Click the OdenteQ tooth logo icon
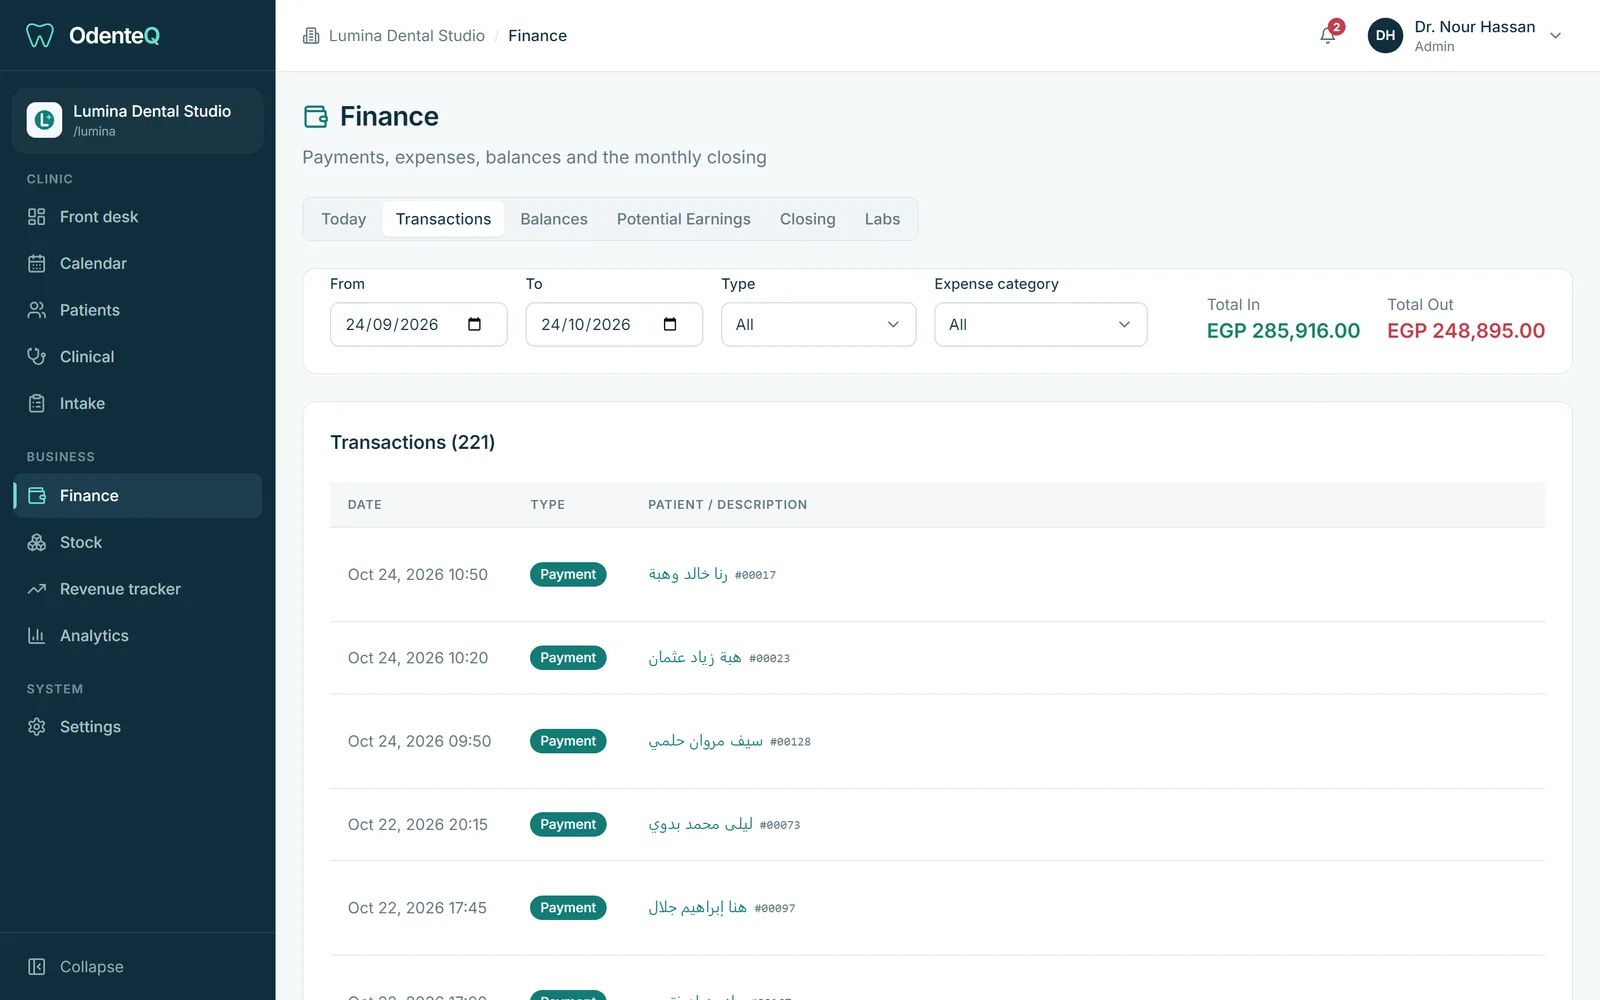1600x1000 pixels. pyautogui.click(x=39, y=36)
